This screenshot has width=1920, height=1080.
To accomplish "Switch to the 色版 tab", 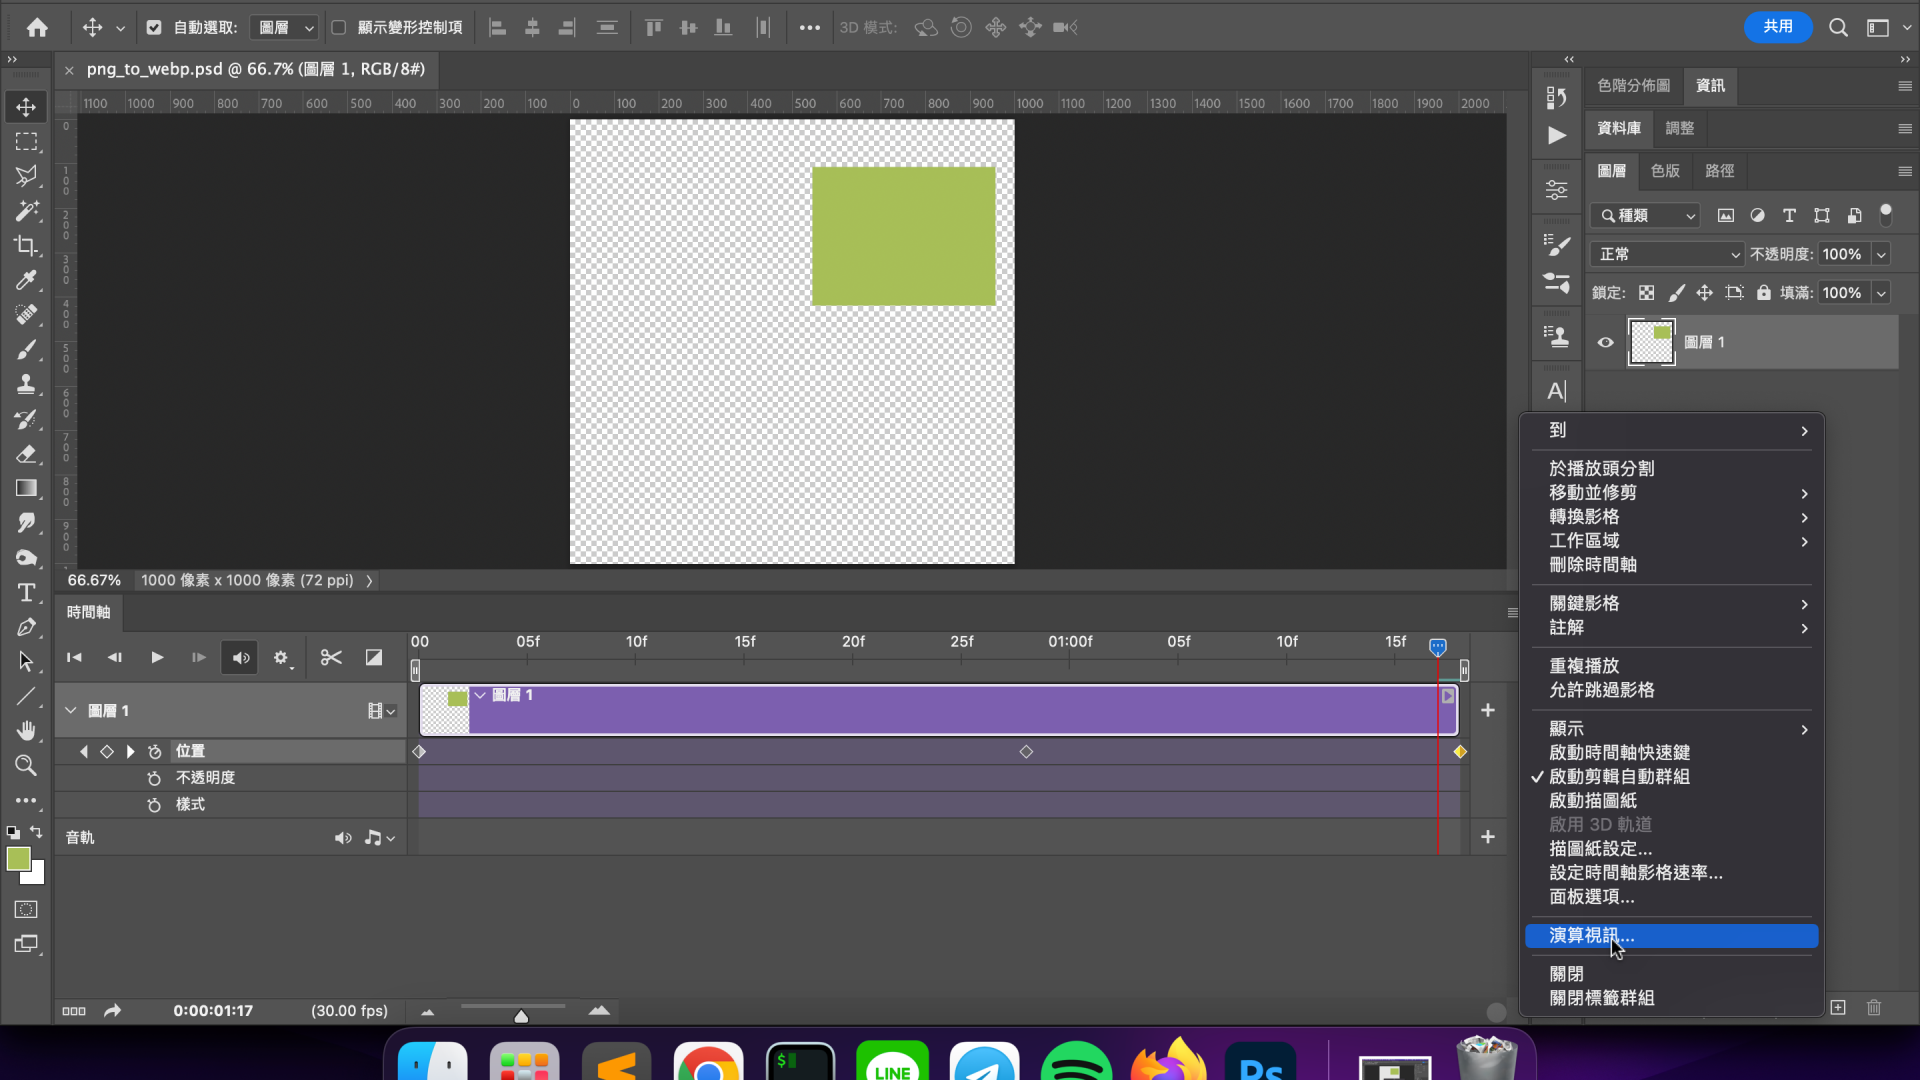I will [x=1665, y=171].
